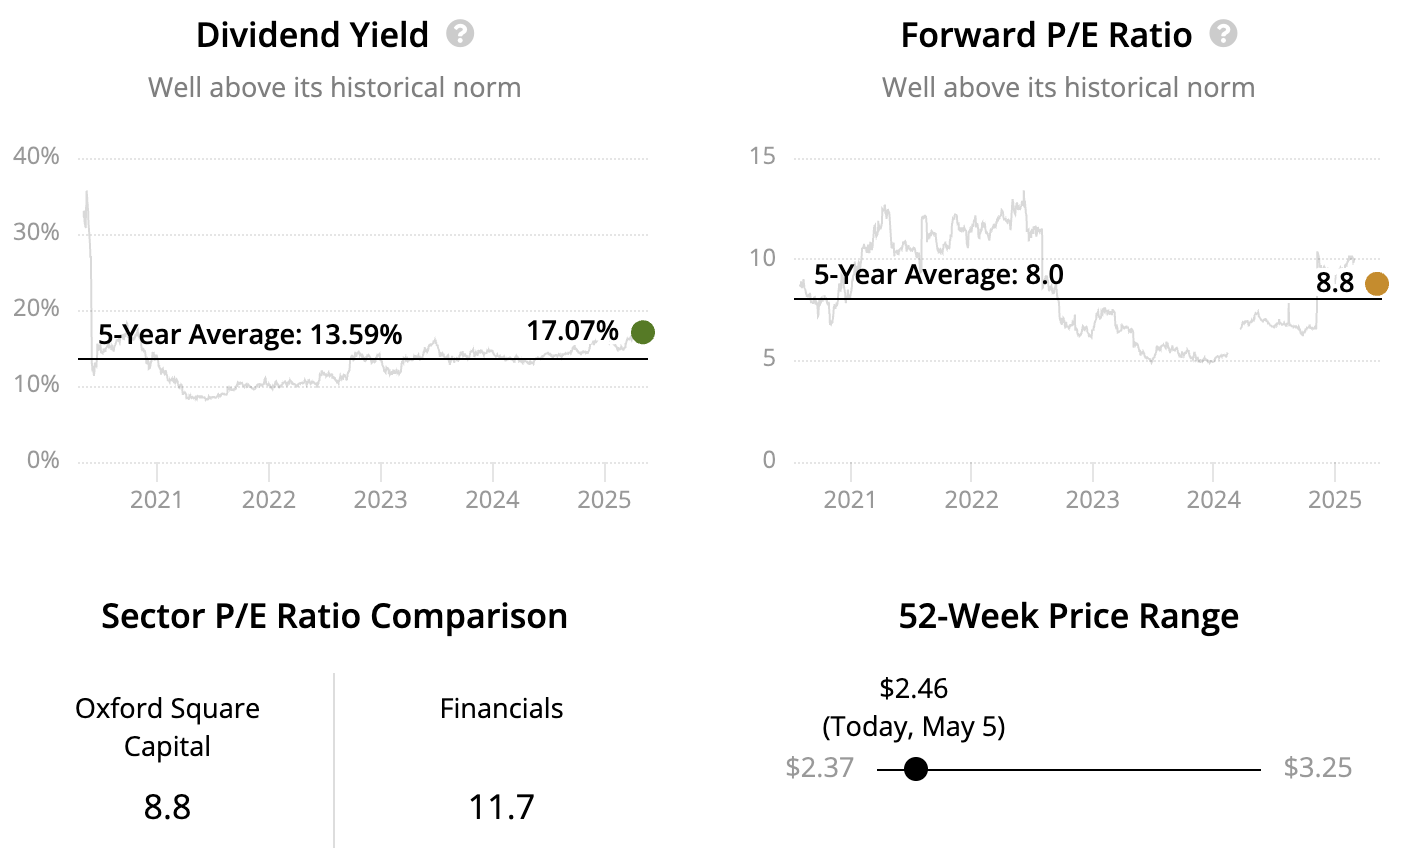Image resolution: width=1406 pixels, height=862 pixels.
Task: Click the green 17.07% current yield dot
Action: click(x=643, y=332)
